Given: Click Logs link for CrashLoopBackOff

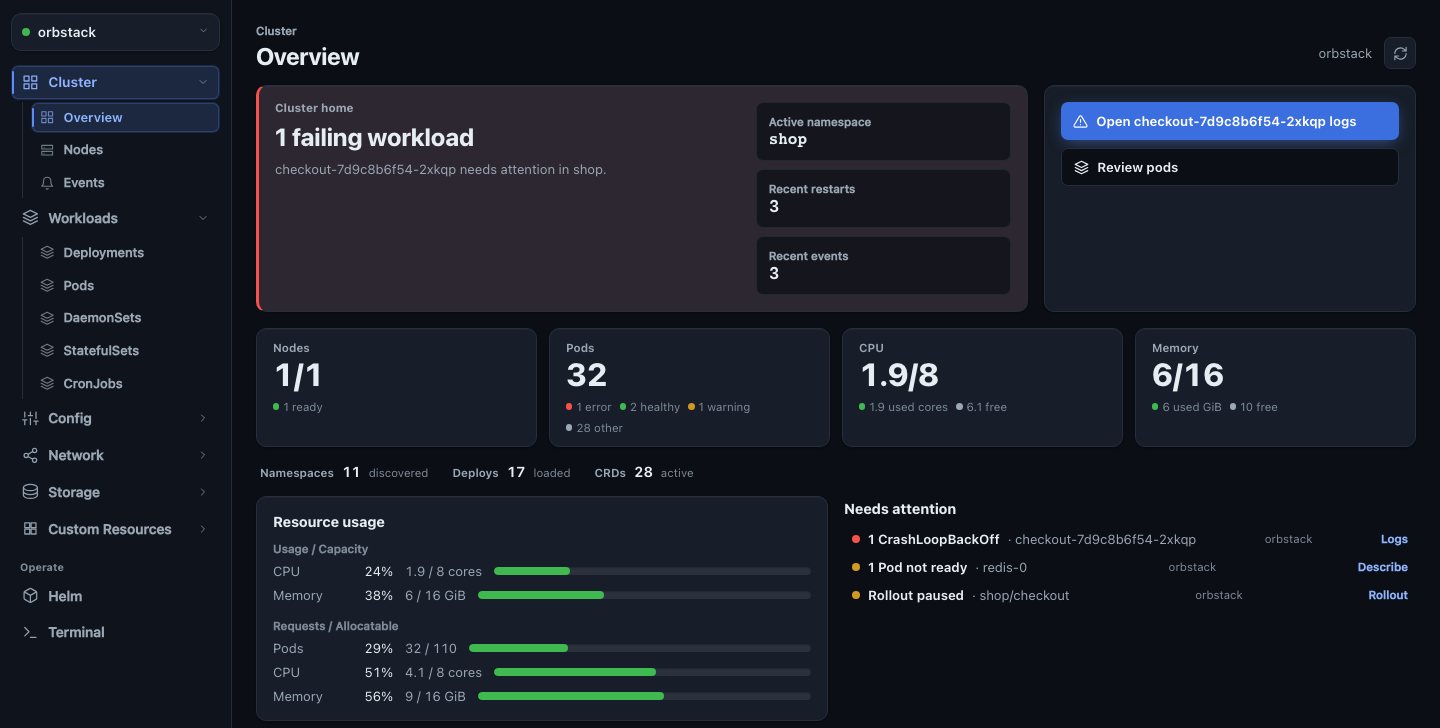Looking at the screenshot, I should 1394,539.
